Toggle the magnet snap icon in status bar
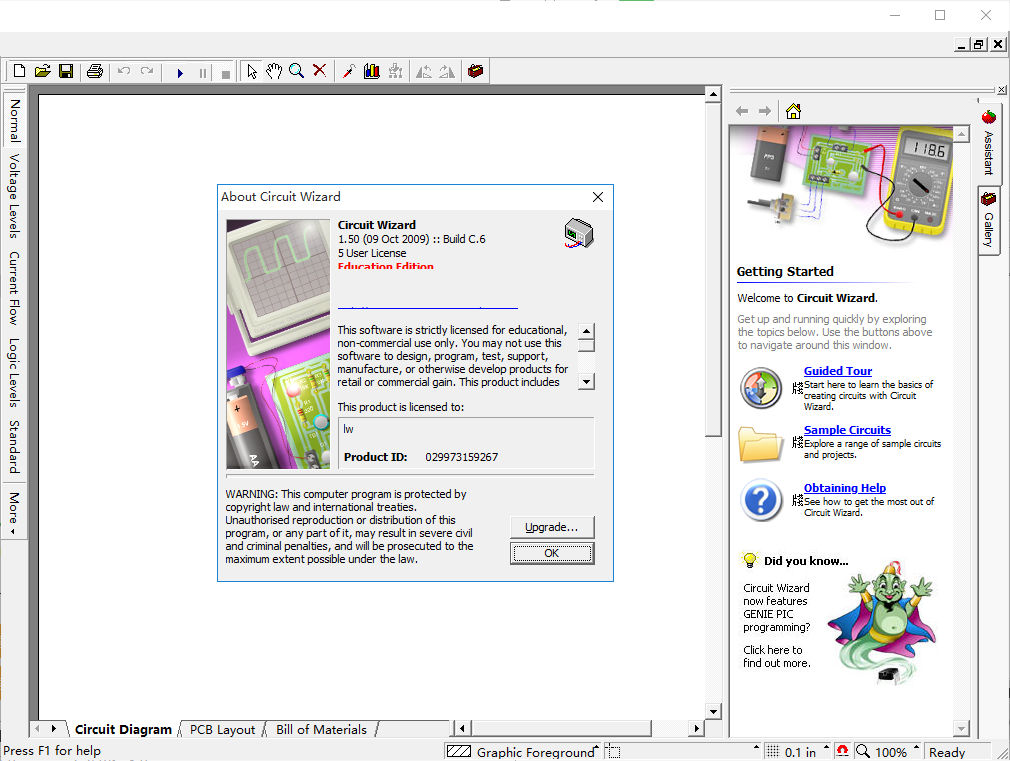Image resolution: width=1010 pixels, height=761 pixels. 842,751
